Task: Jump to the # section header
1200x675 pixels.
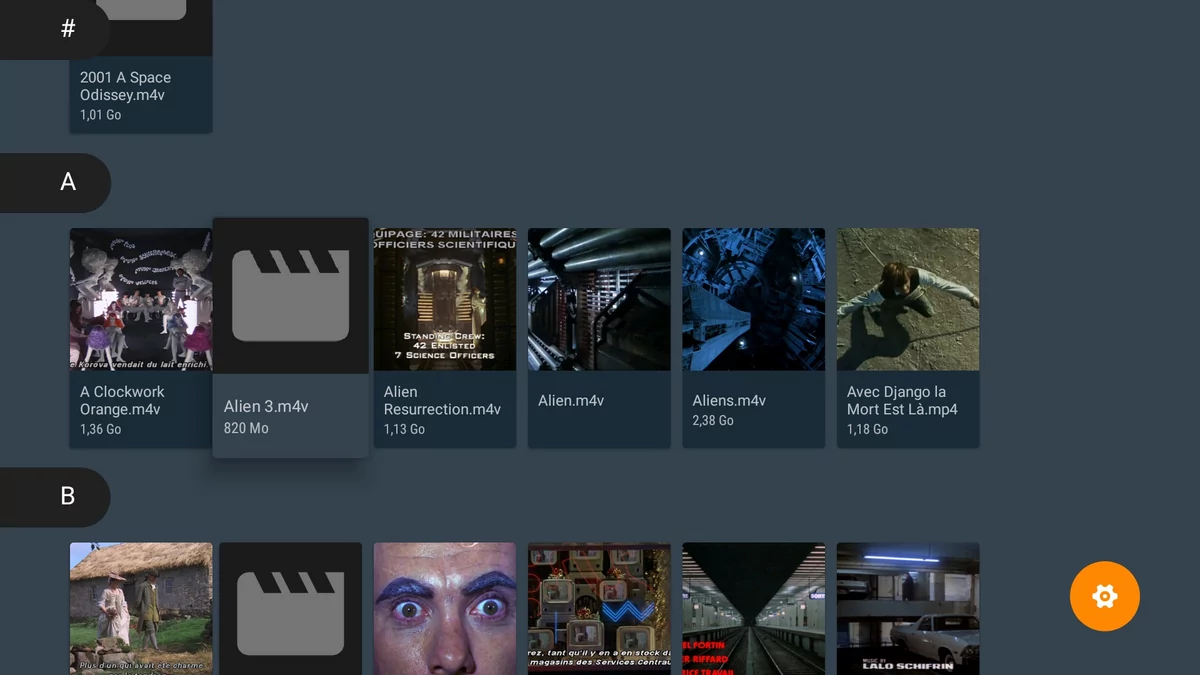Action: pos(55,29)
